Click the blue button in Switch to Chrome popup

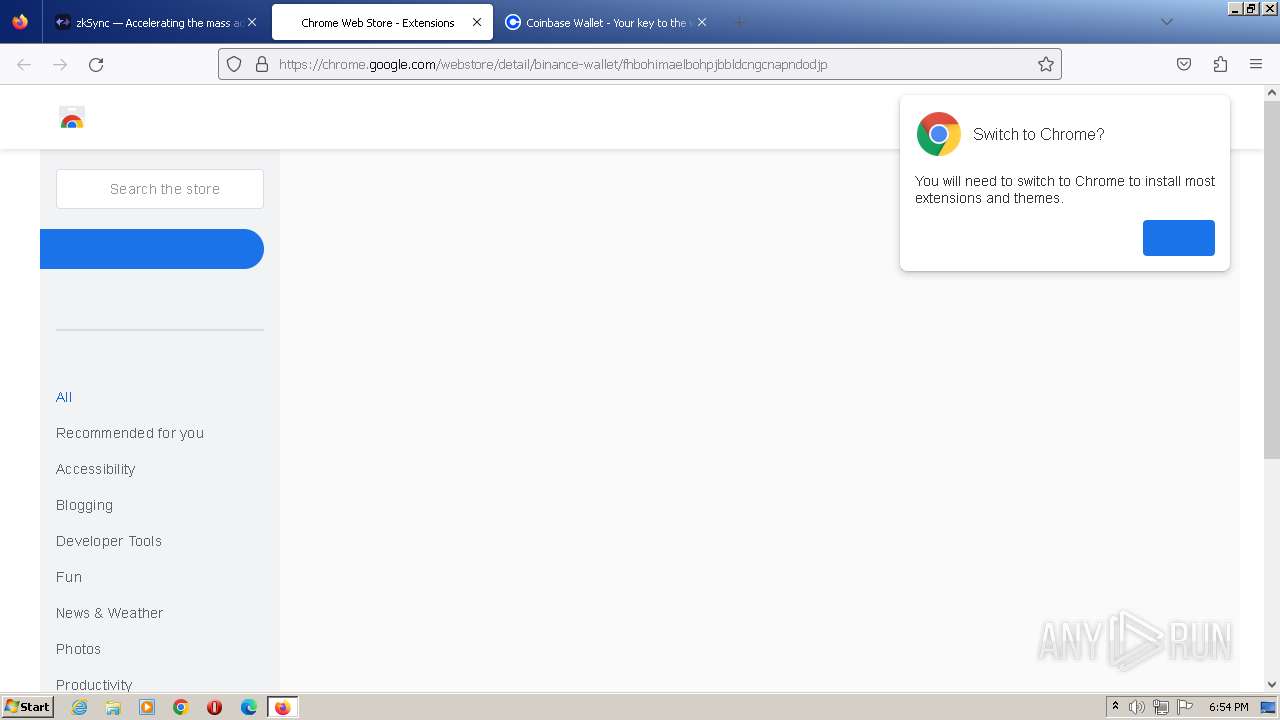coord(1179,238)
